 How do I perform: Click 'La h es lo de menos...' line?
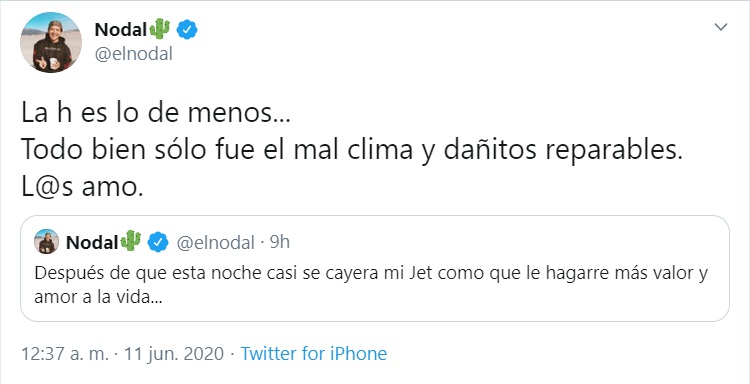pos(155,115)
